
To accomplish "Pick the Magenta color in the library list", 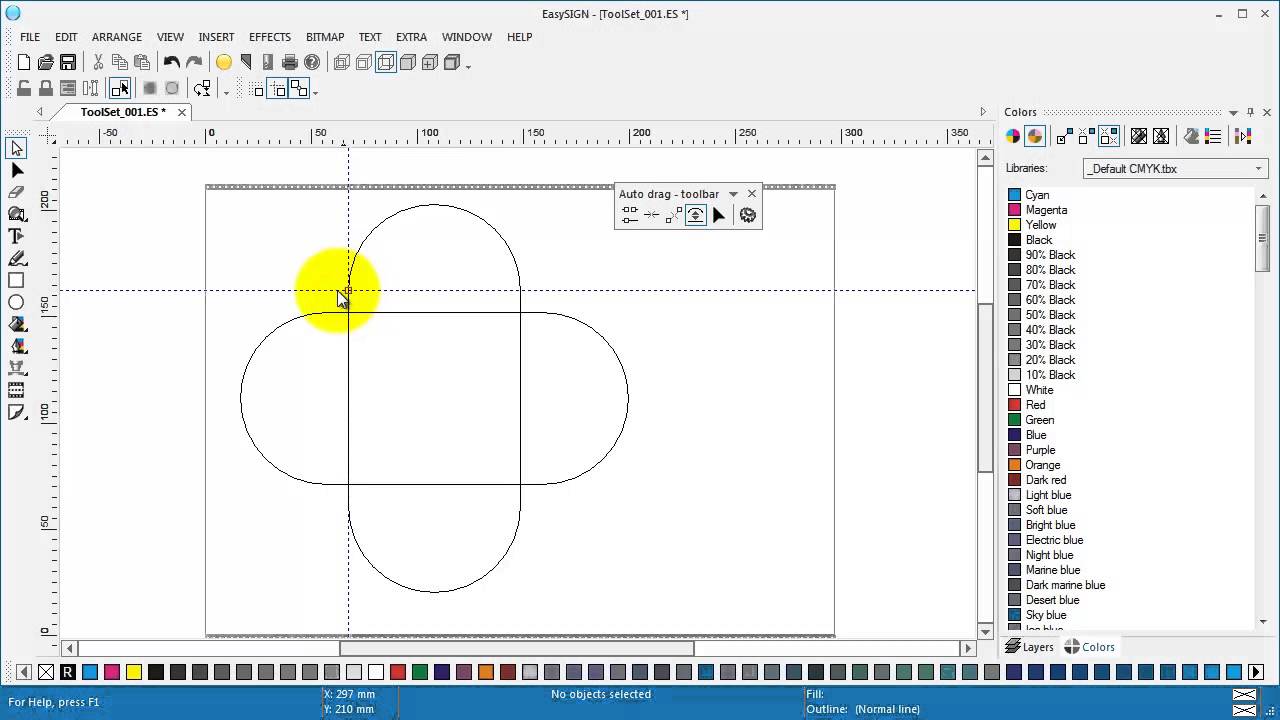I will click(x=1046, y=210).
